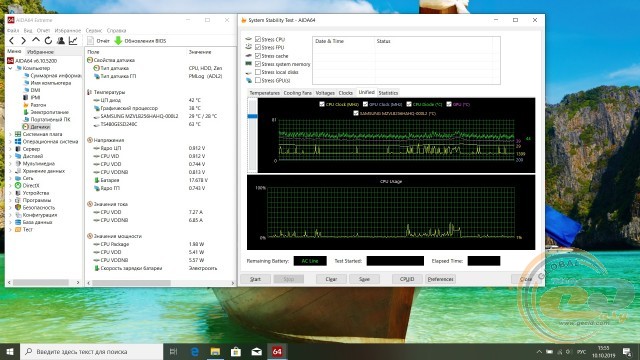
Task: Open the Вид menu
Action: [28, 31]
